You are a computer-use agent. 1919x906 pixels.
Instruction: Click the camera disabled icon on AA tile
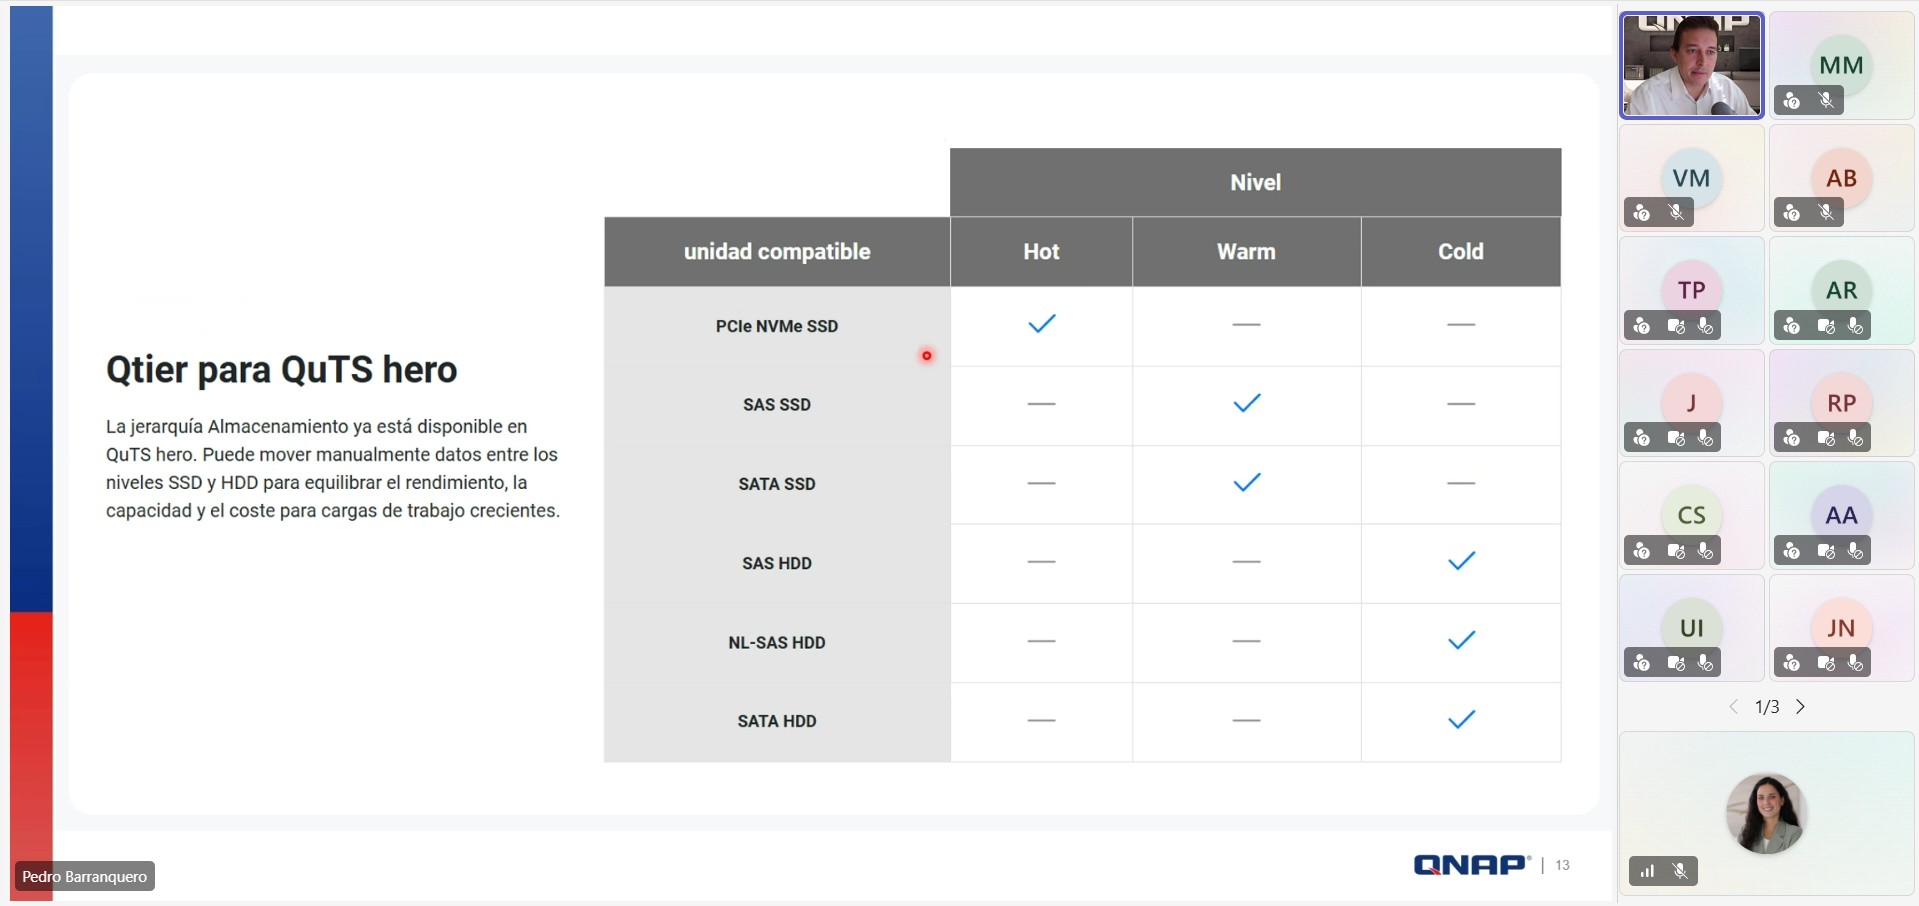point(1826,551)
